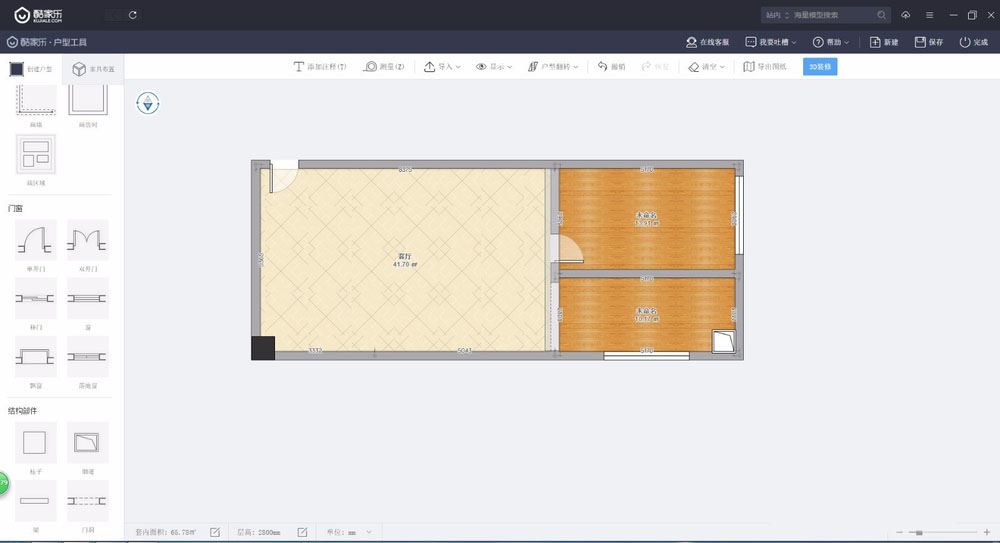Switch to the create floor plan (创建户型) tab
This screenshot has width=1000, height=543.
click(31, 69)
